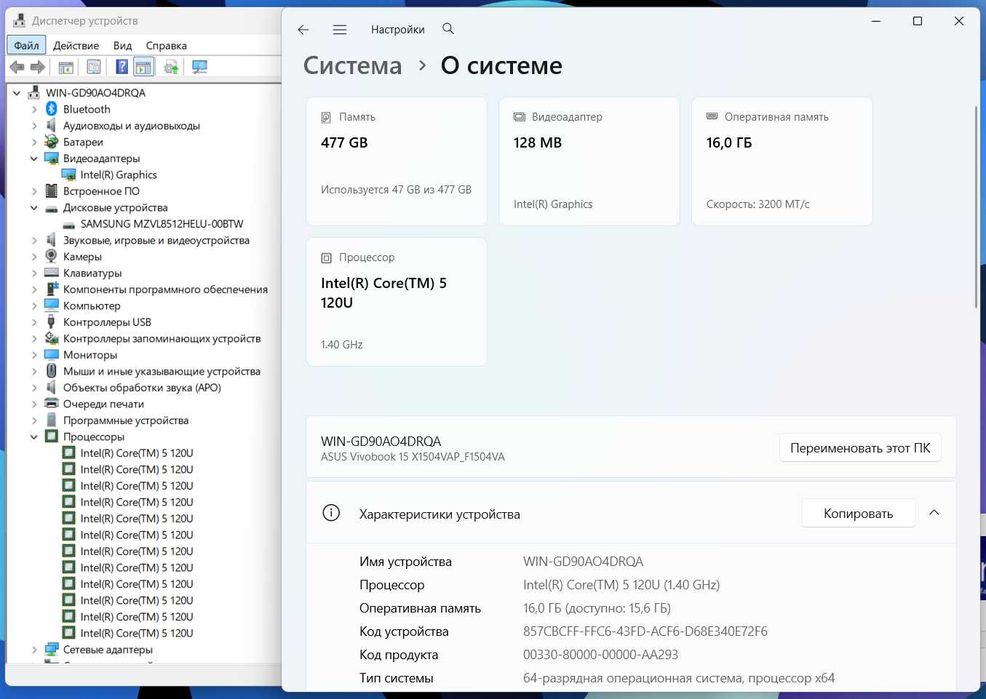The width and height of the screenshot is (986, 699).
Task: Click the Камеры webcam icon
Action: 52,256
